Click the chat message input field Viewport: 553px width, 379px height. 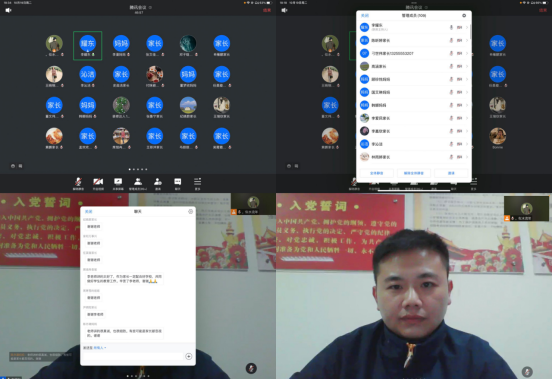(x=133, y=356)
